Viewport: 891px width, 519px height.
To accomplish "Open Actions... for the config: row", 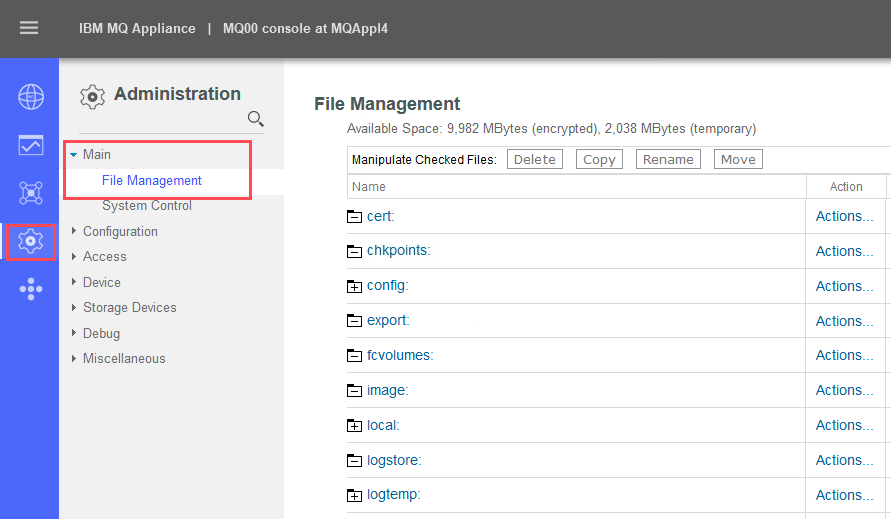I will (x=844, y=286).
